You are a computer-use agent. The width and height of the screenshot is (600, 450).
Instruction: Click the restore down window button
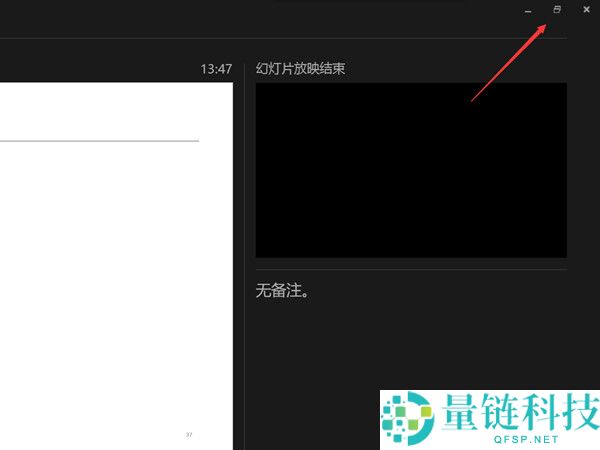tap(557, 10)
